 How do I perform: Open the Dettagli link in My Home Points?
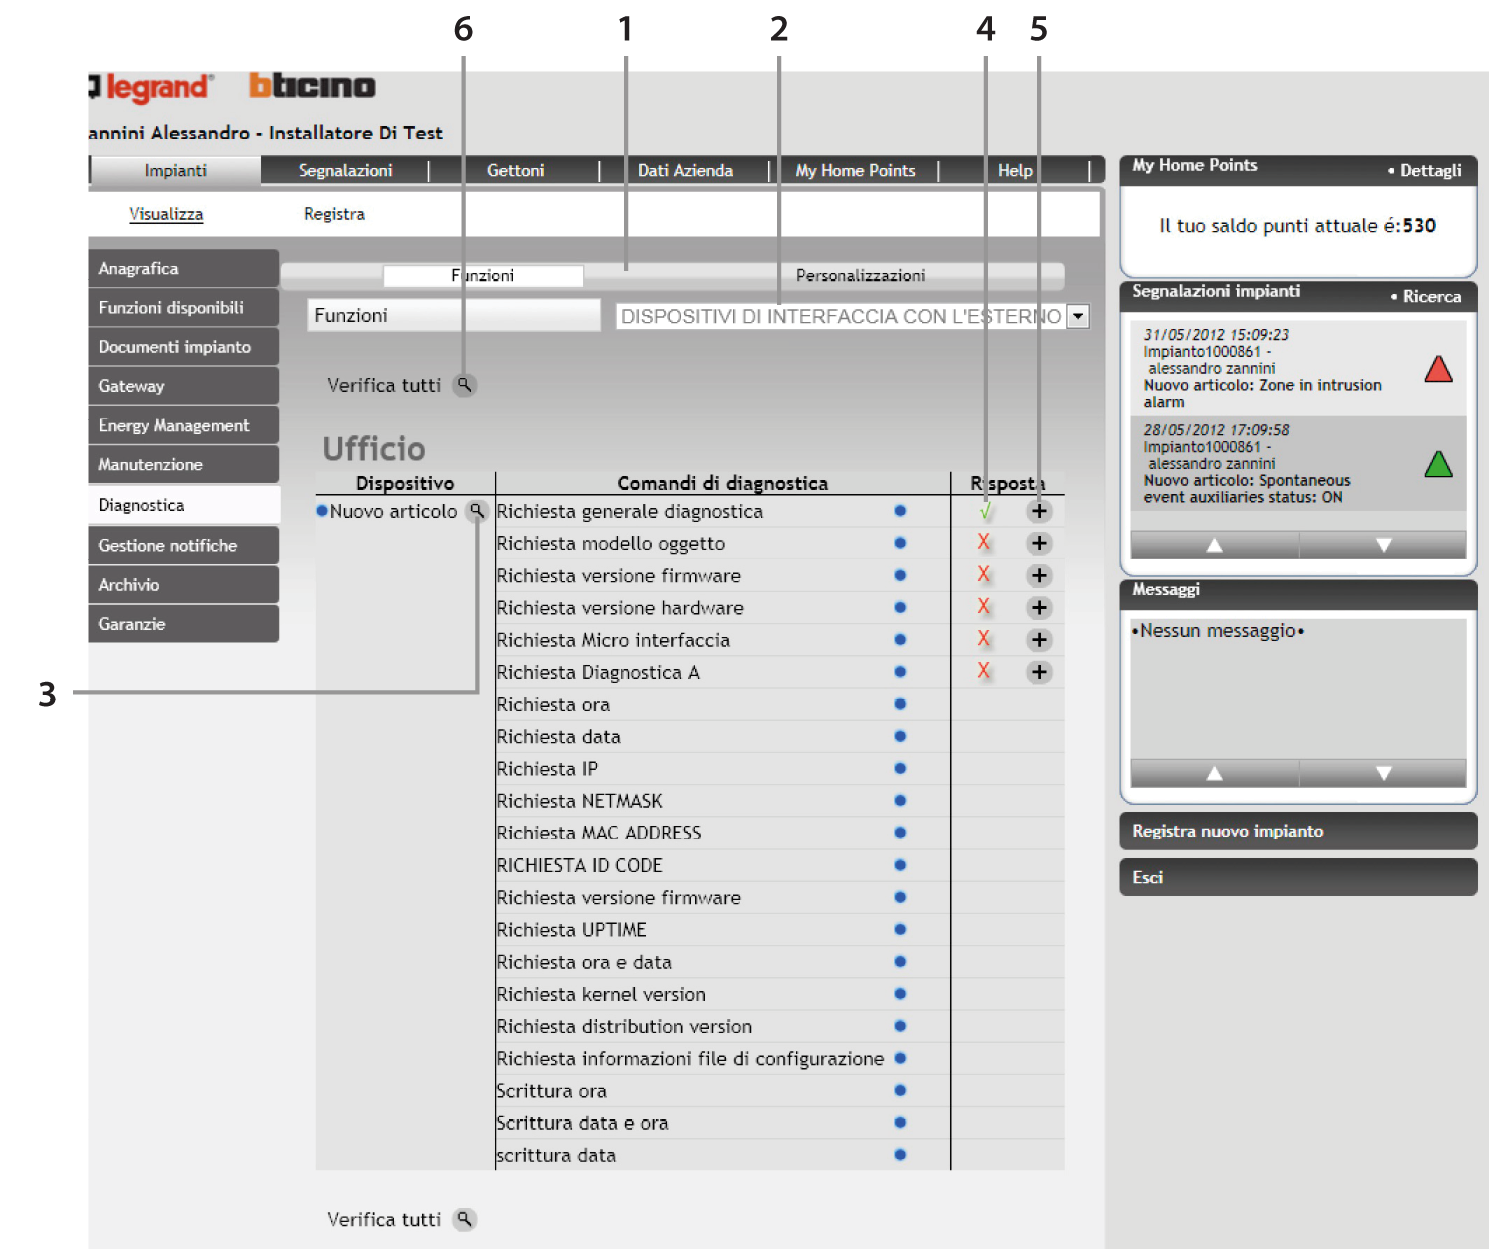(1429, 171)
